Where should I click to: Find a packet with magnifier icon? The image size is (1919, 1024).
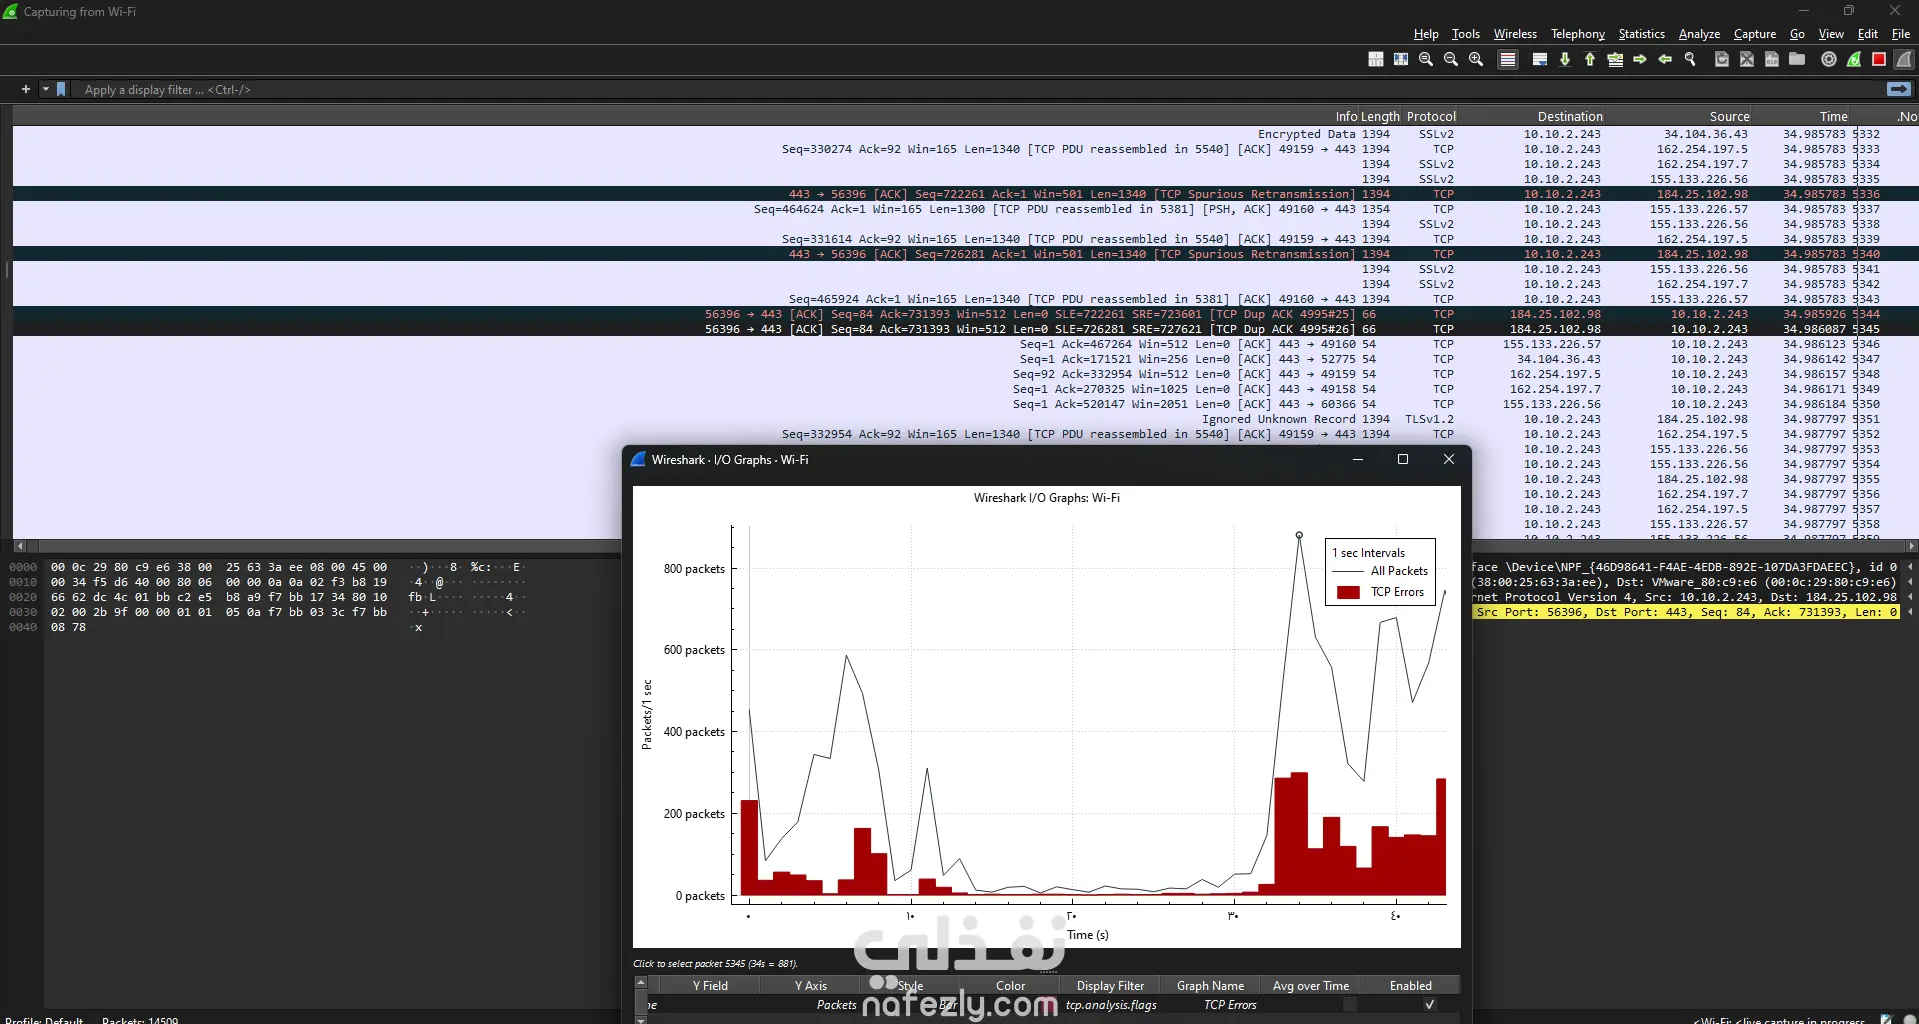coord(1690,59)
